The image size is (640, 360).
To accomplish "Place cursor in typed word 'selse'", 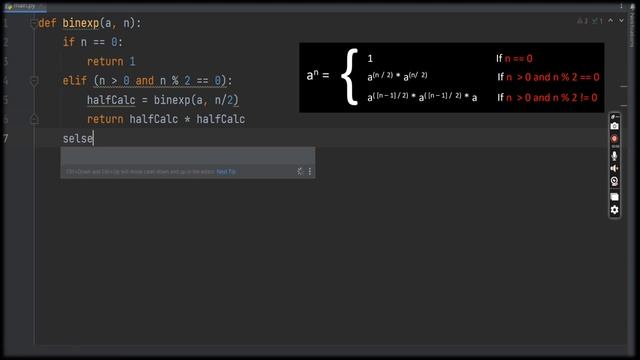I will 78,139.
